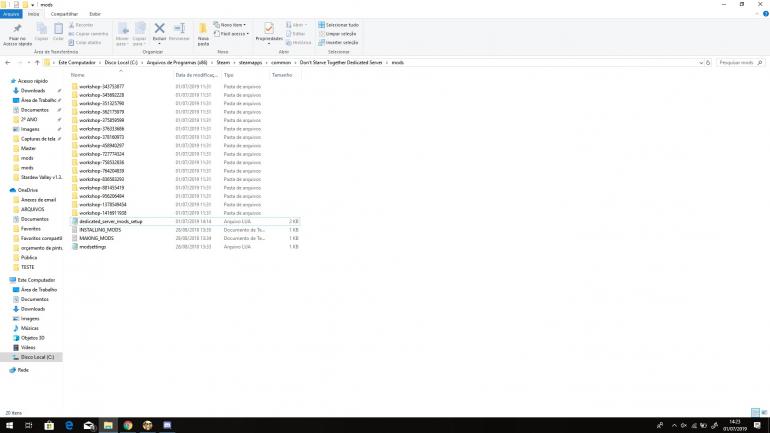Click Limpar seleção in the ribbon
Image resolution: width=770 pixels, height=433 pixels.
click(337, 34)
